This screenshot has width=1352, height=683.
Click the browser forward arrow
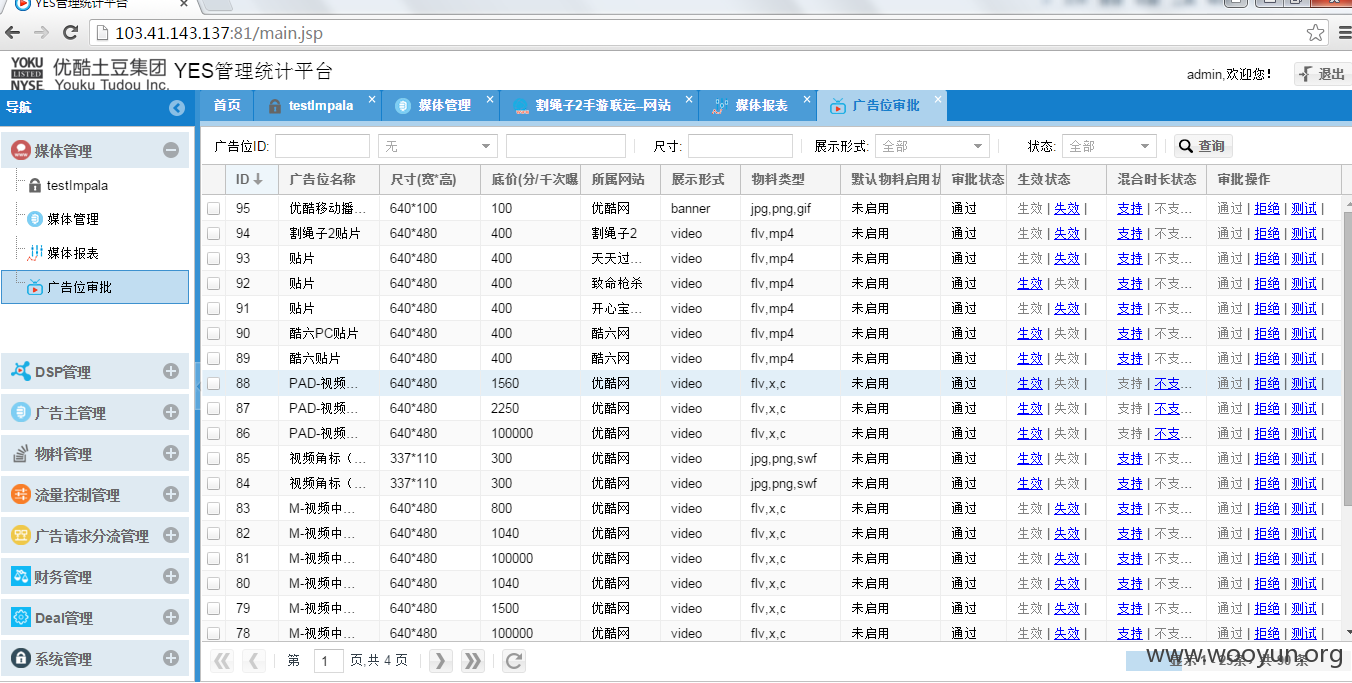pos(41,33)
